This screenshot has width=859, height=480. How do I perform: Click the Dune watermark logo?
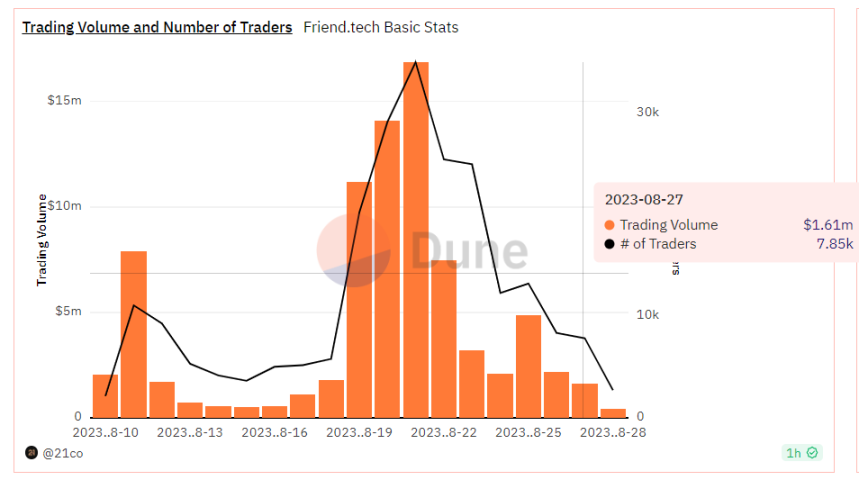(x=422, y=251)
